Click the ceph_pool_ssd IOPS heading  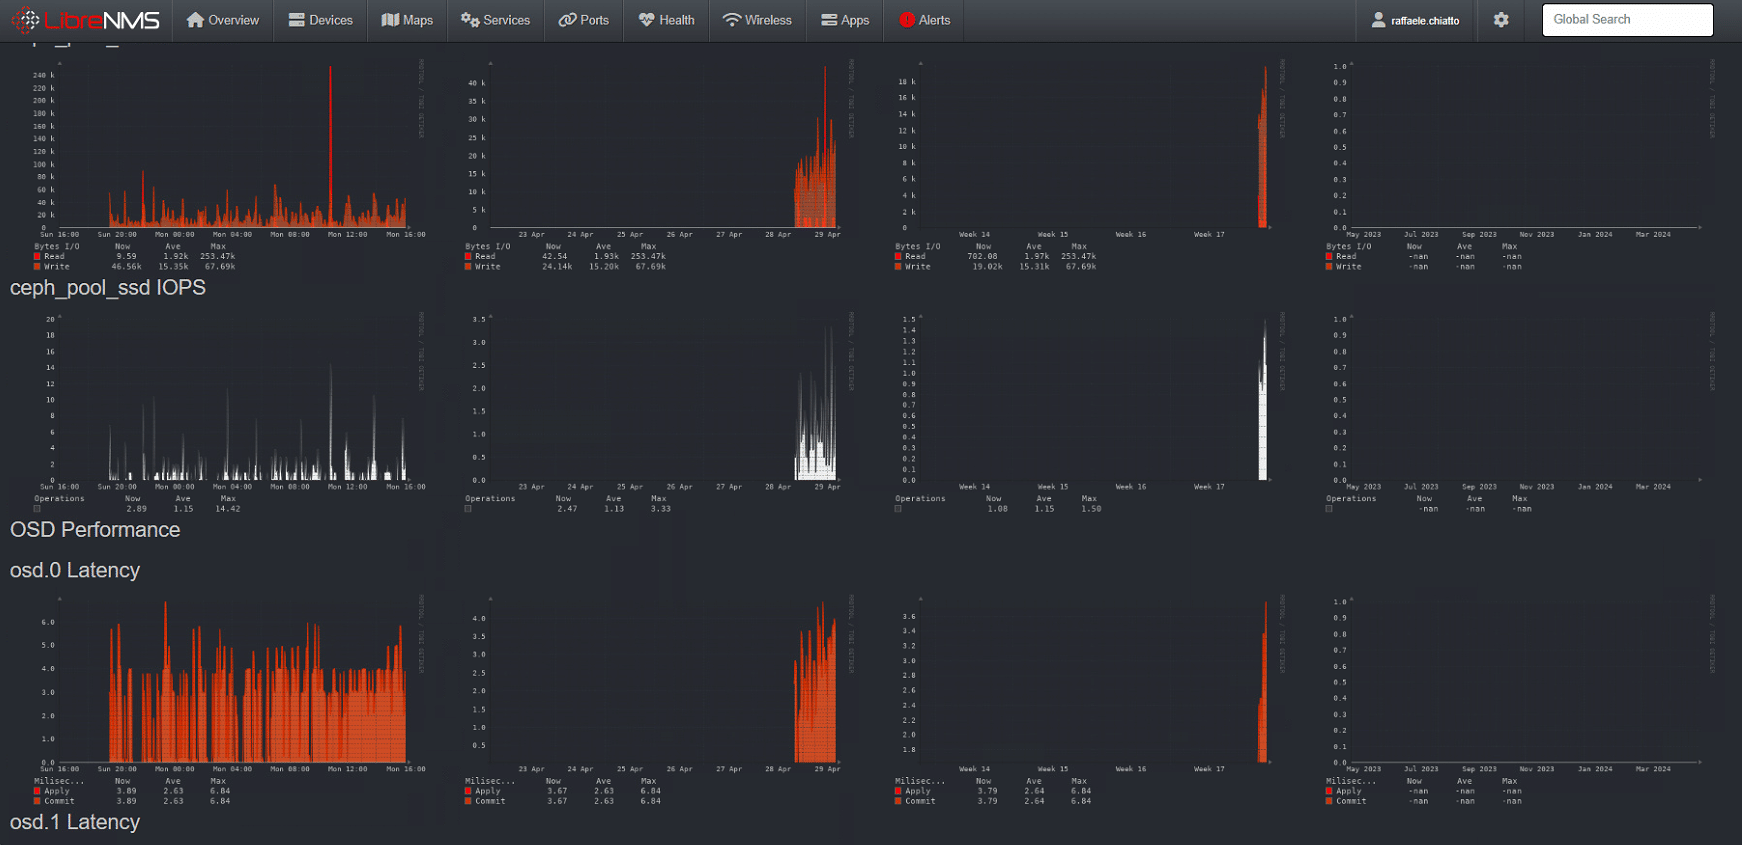[108, 288]
